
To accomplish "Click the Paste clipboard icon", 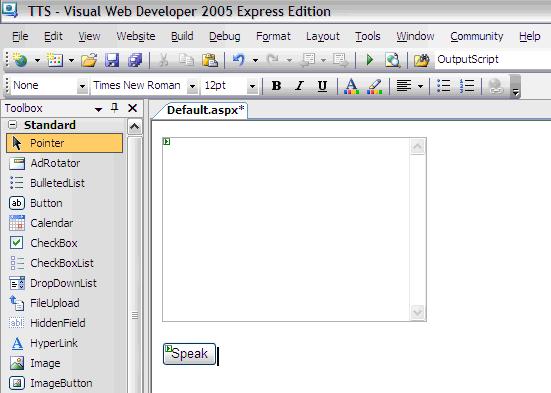I will coord(210,60).
